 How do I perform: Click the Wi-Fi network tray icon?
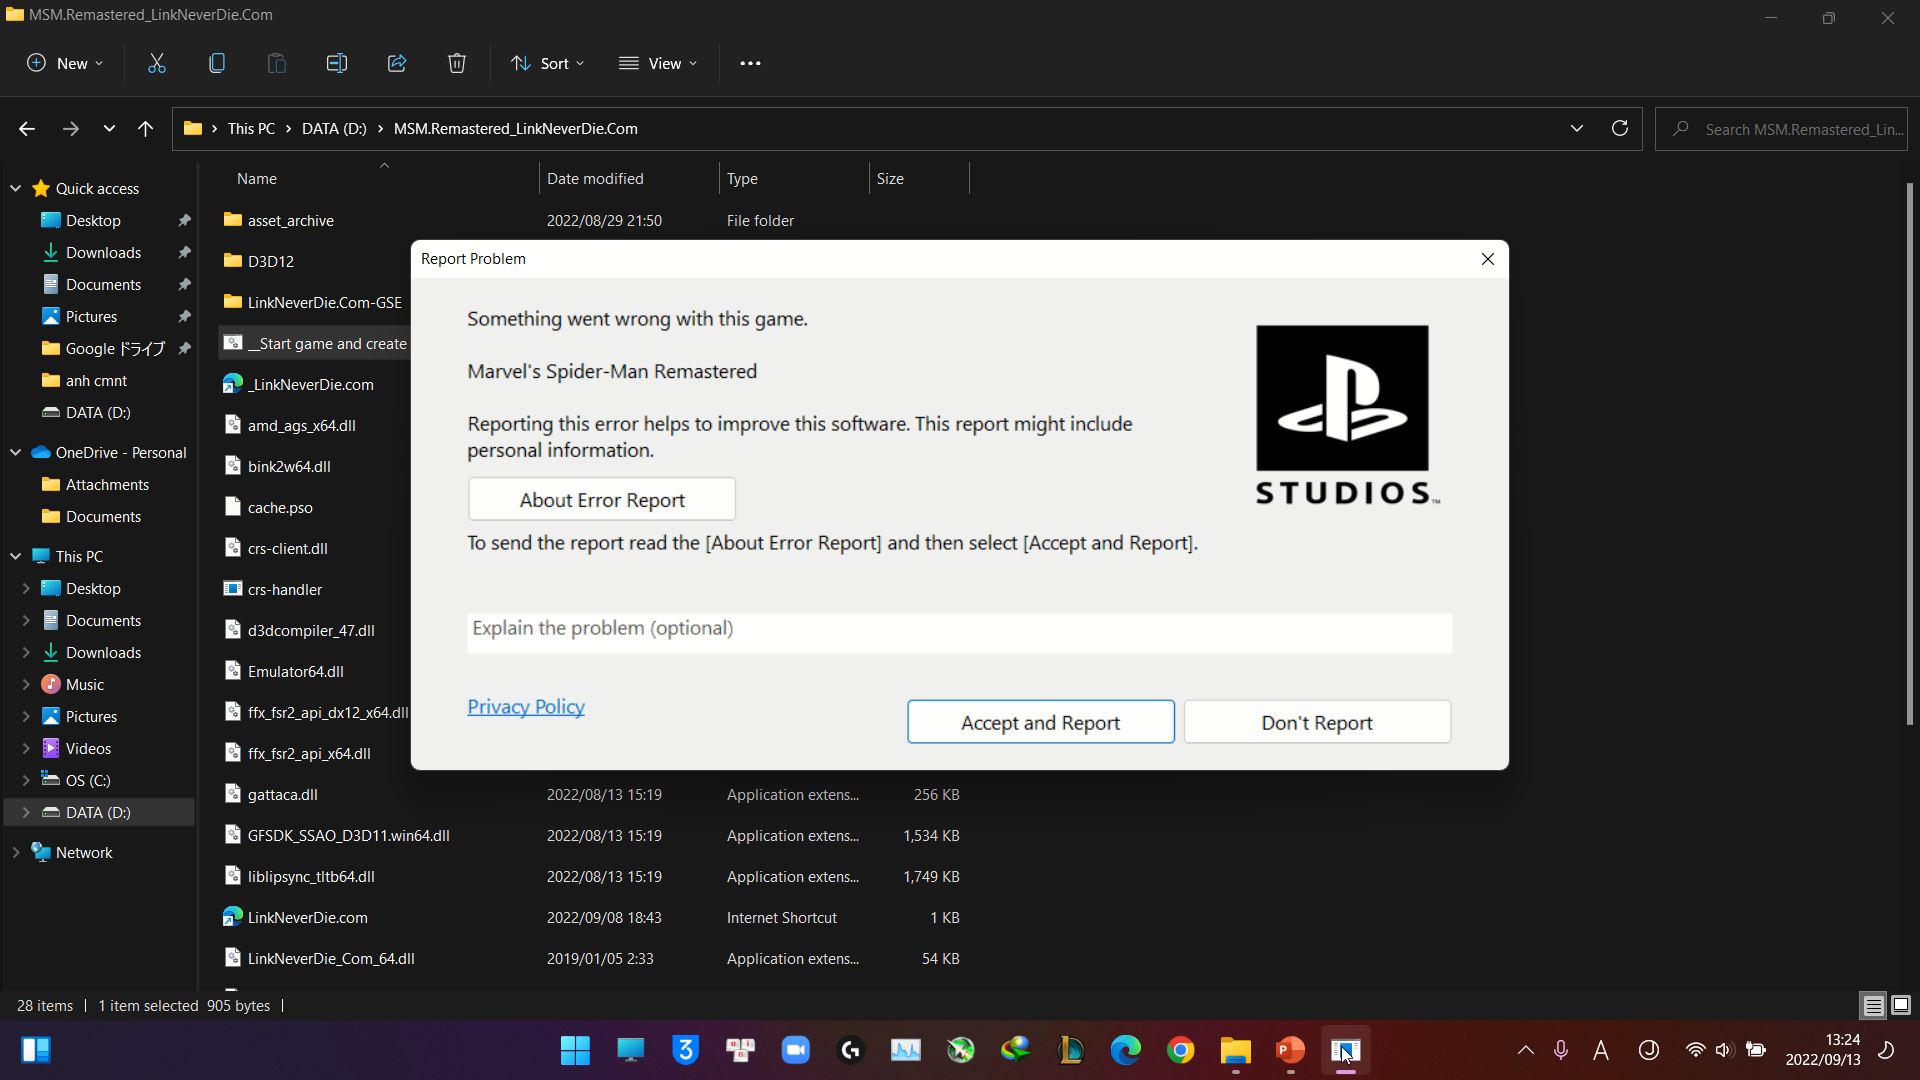(x=1695, y=1050)
